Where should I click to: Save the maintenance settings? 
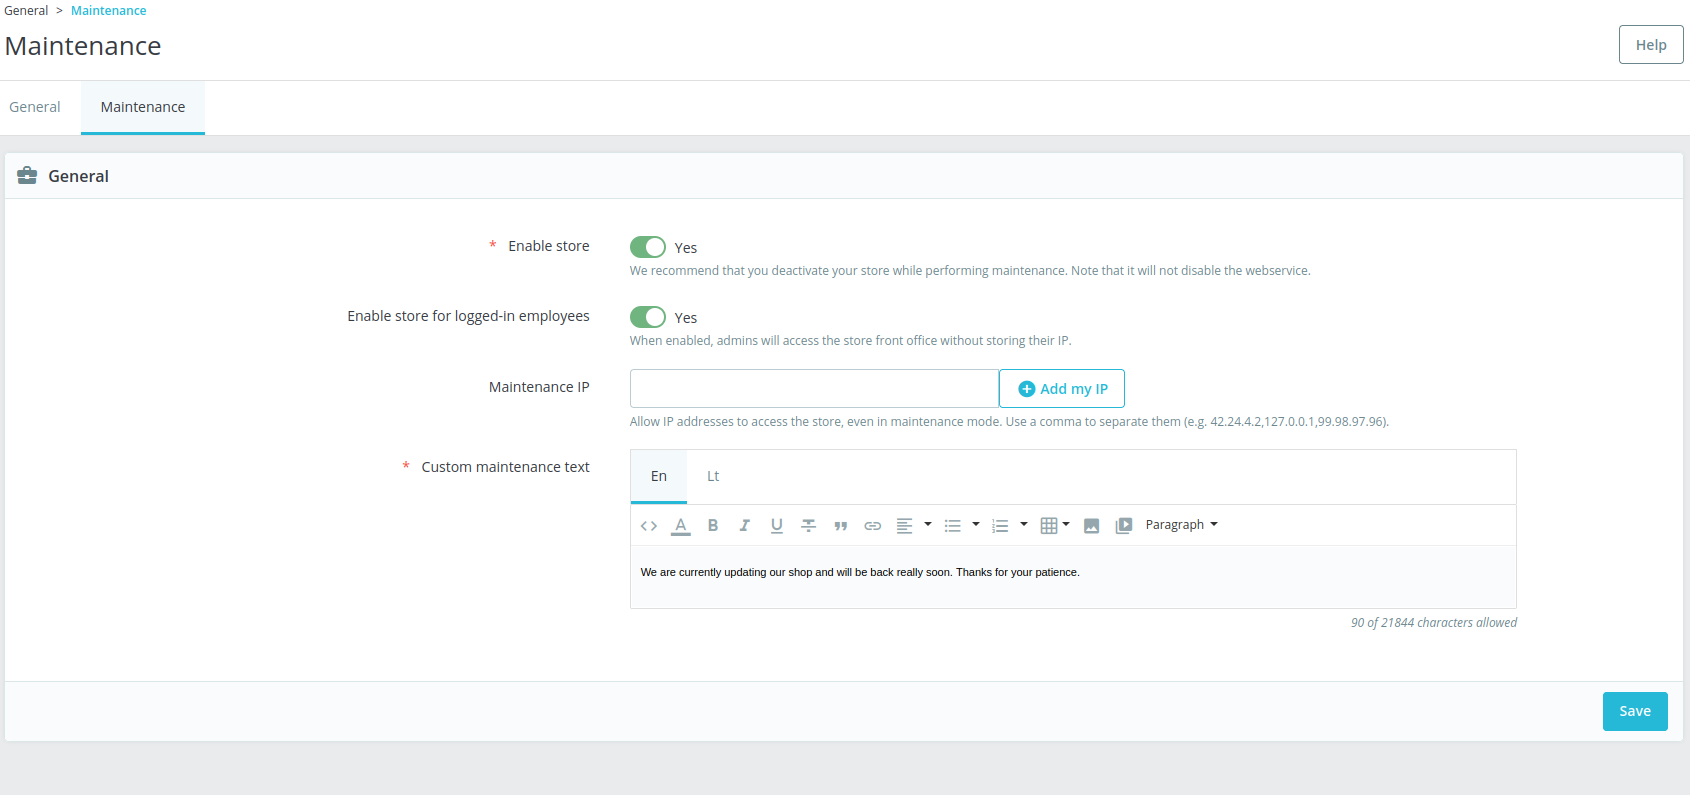1634,711
